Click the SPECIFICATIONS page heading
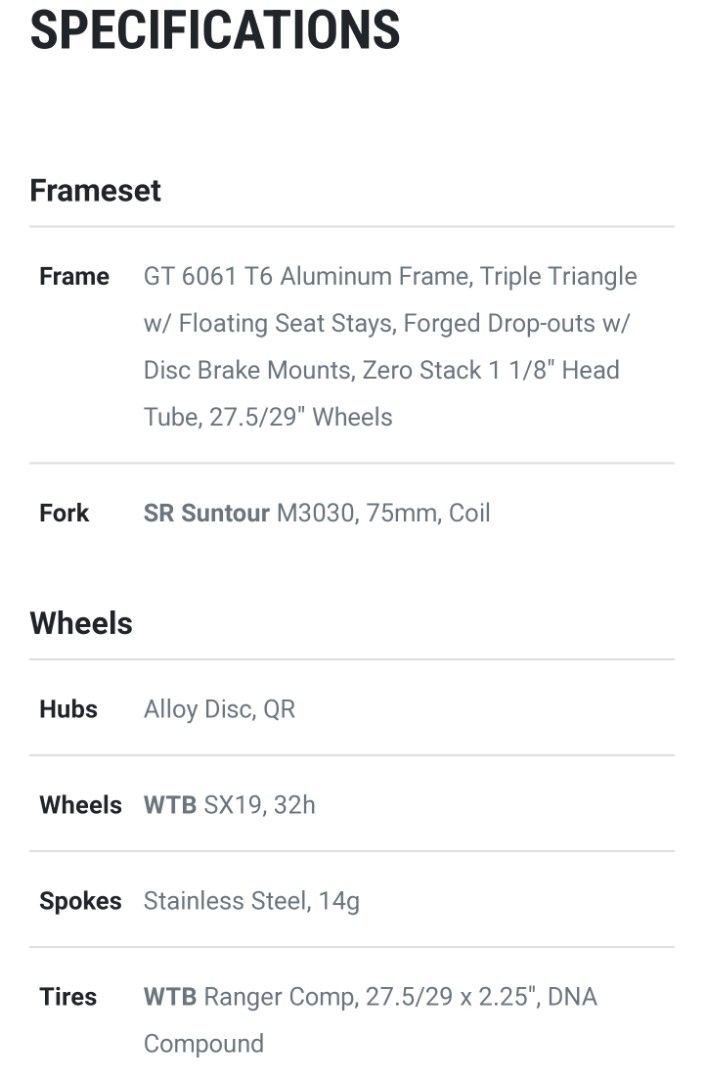Image resolution: width=704 pixels, height=1080 pixels. click(x=215, y=30)
